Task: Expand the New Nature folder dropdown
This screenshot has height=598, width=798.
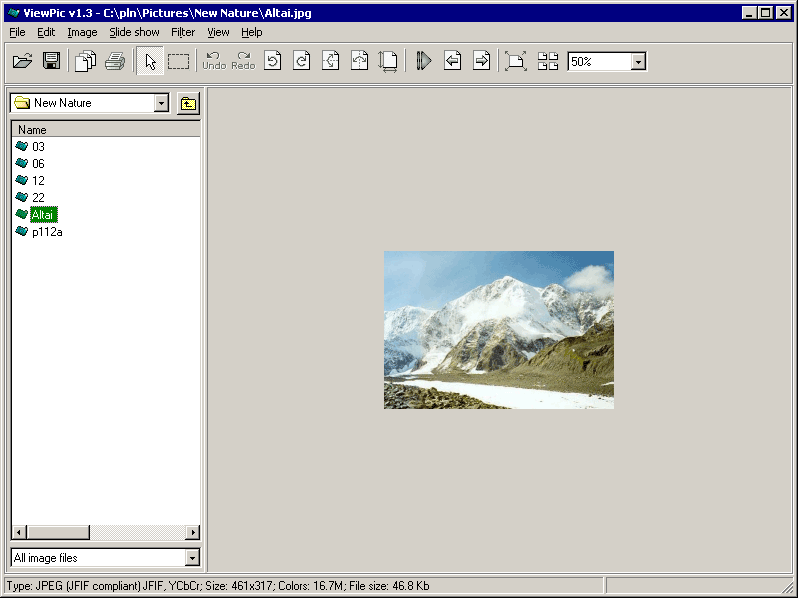Action: pos(161,103)
